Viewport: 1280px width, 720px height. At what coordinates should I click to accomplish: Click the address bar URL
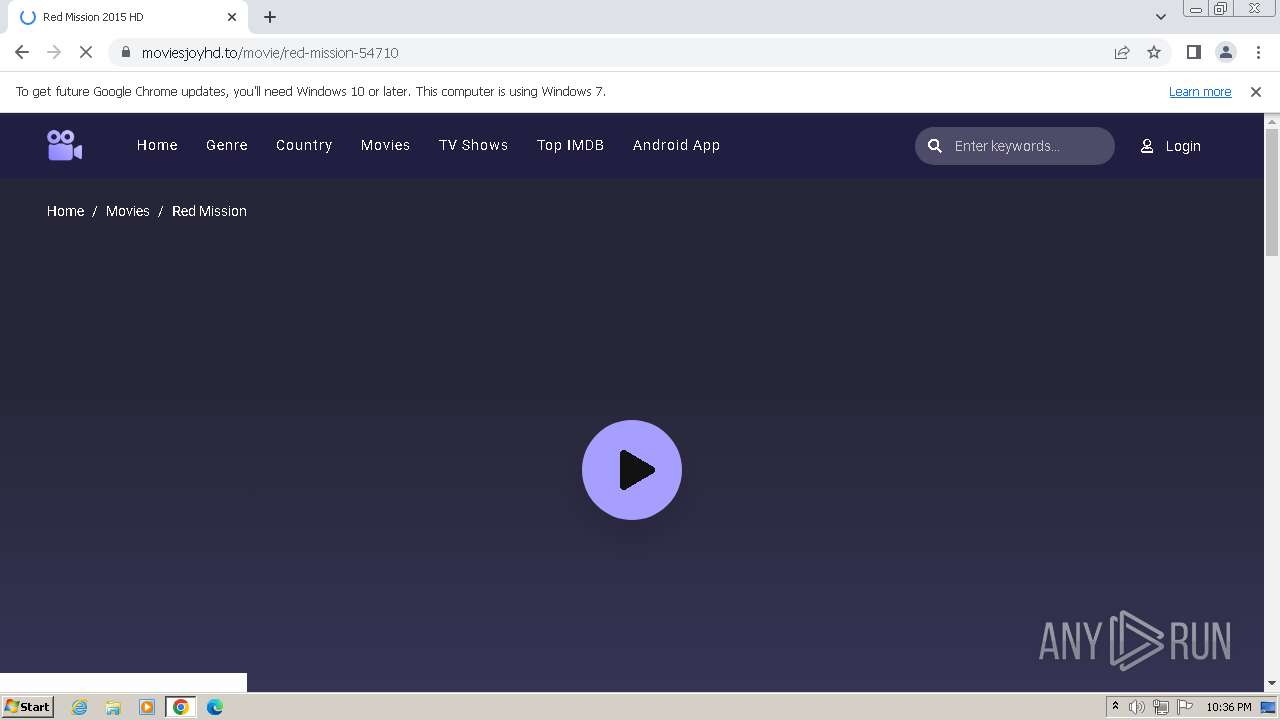pos(270,53)
